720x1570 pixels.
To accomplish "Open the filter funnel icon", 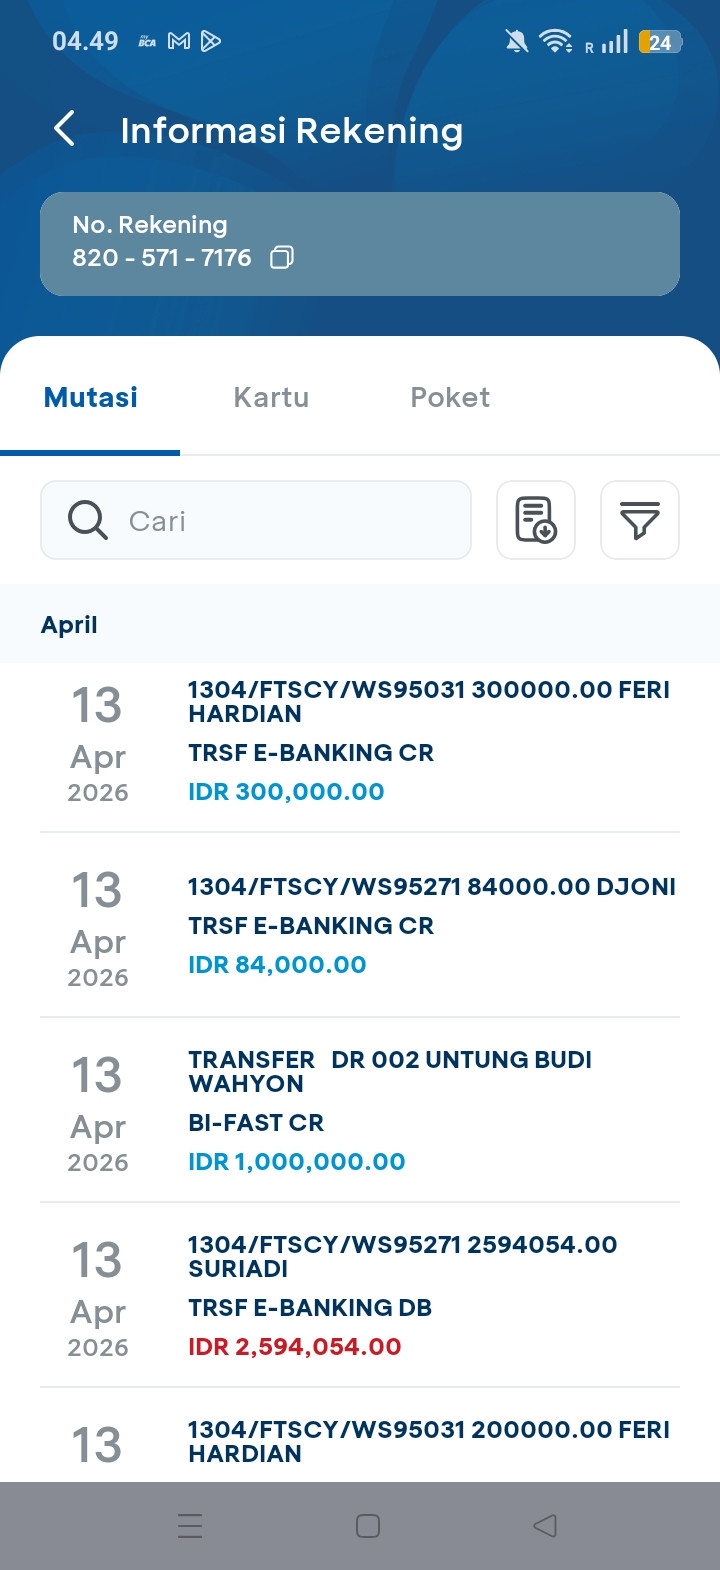I will 640,520.
